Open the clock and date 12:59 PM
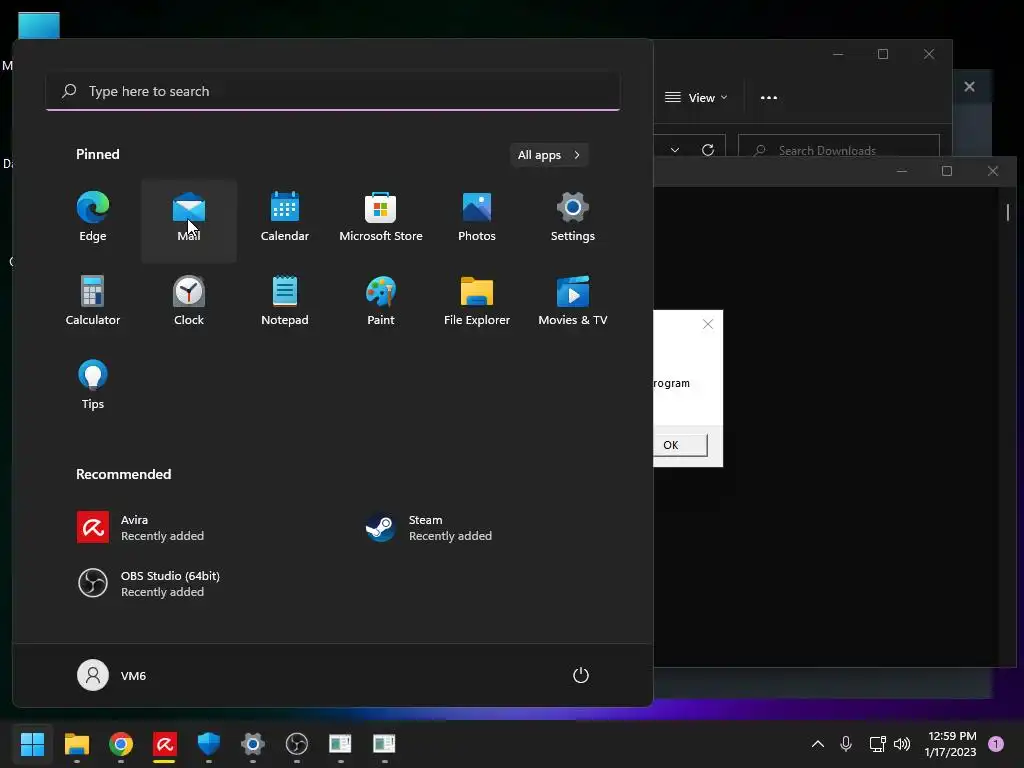This screenshot has width=1024, height=768. click(x=950, y=744)
